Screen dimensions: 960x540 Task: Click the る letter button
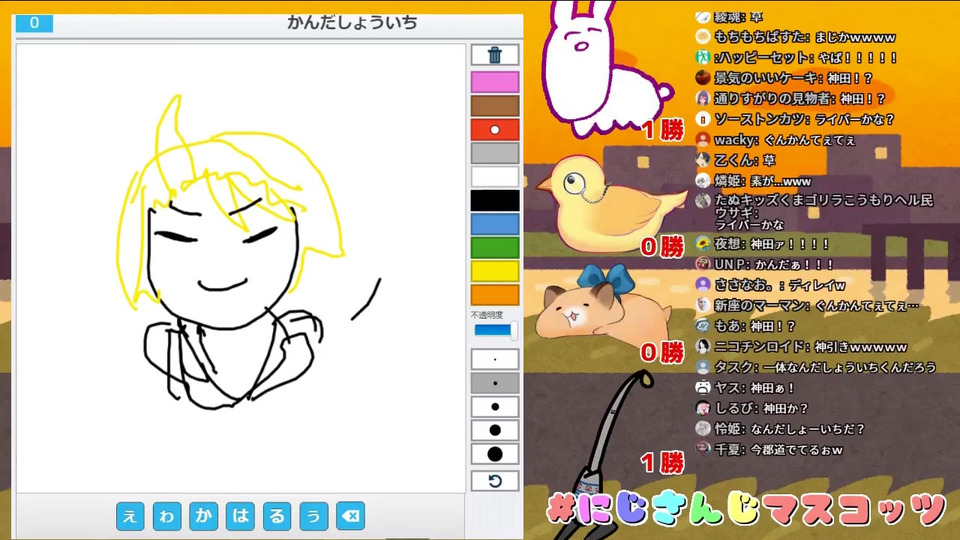[x=277, y=516]
